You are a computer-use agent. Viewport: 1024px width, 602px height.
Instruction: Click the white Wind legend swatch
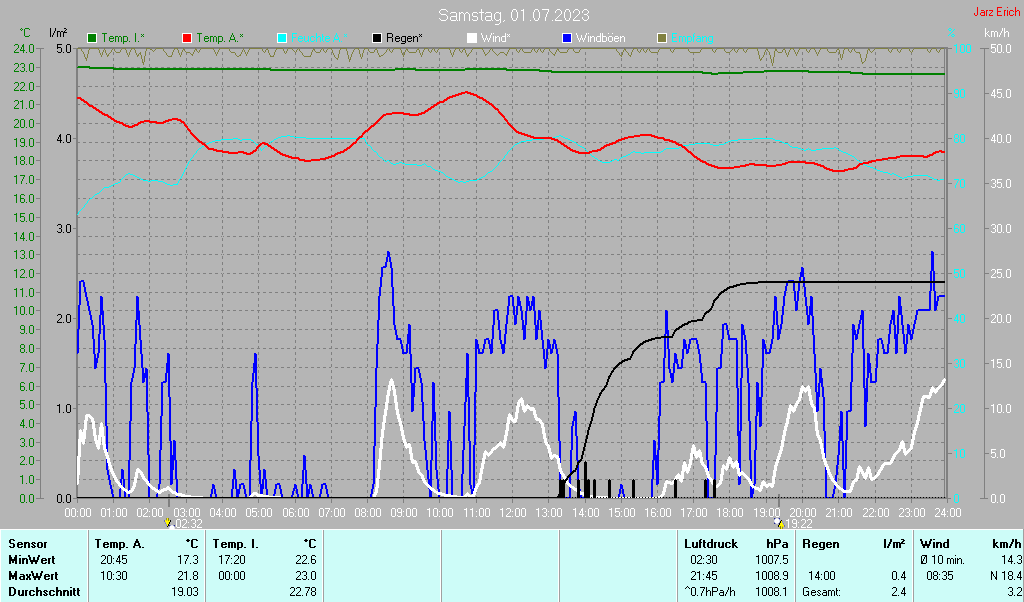(472, 39)
